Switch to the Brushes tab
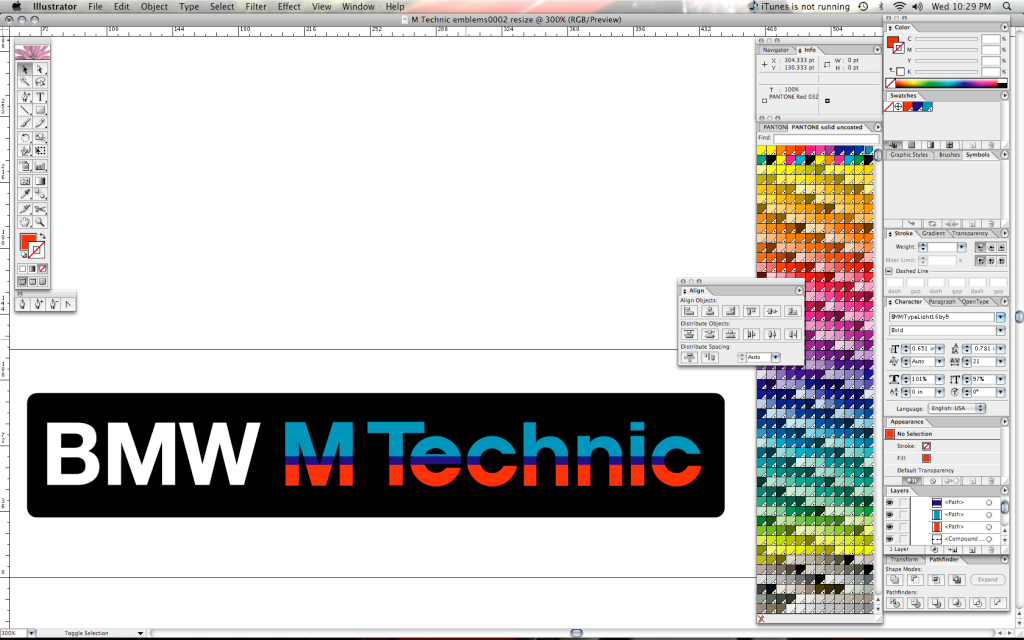1024x640 pixels. click(949, 155)
